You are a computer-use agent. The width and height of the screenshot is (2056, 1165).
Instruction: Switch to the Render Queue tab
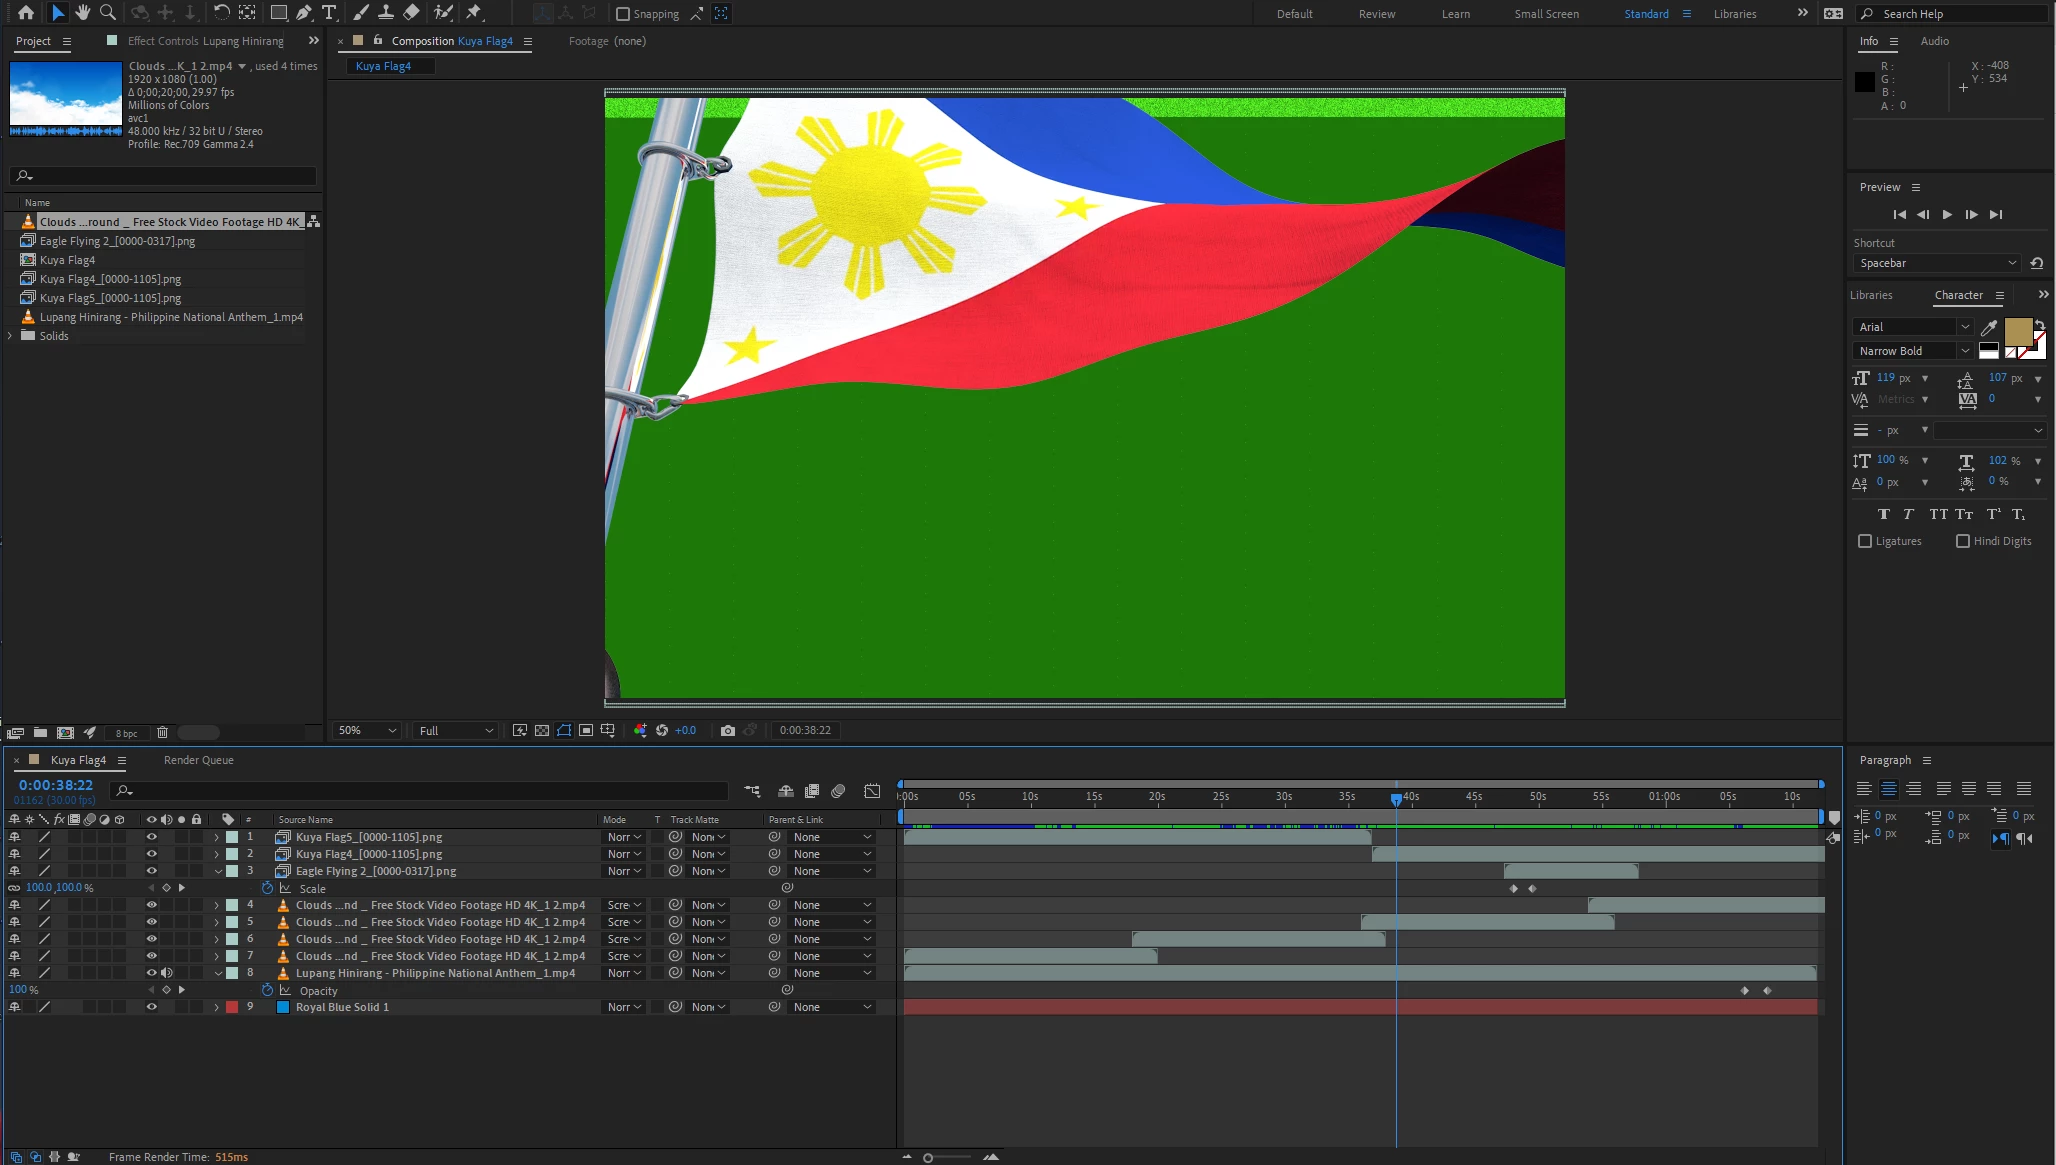[198, 761]
